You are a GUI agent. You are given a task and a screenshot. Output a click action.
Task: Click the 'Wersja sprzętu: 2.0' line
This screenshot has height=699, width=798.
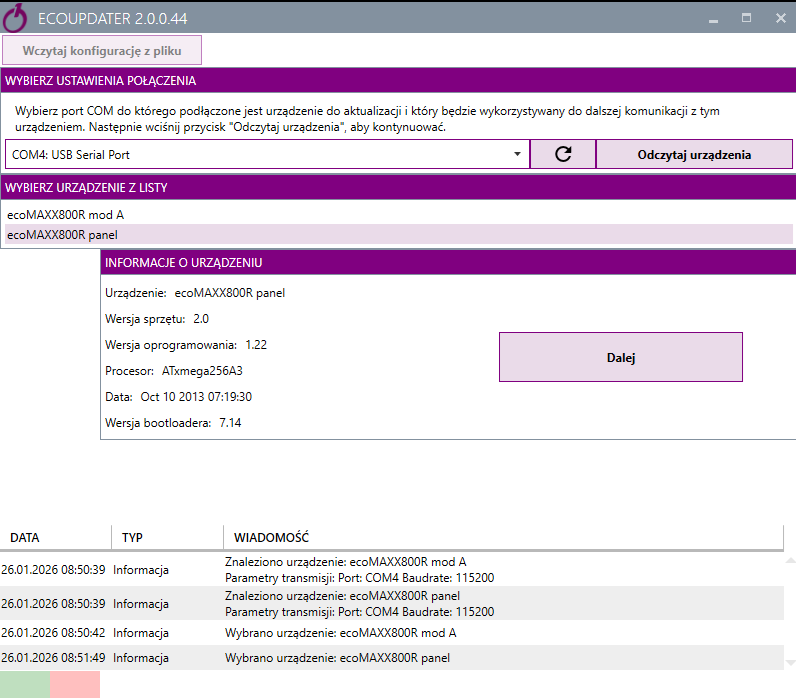point(157,319)
